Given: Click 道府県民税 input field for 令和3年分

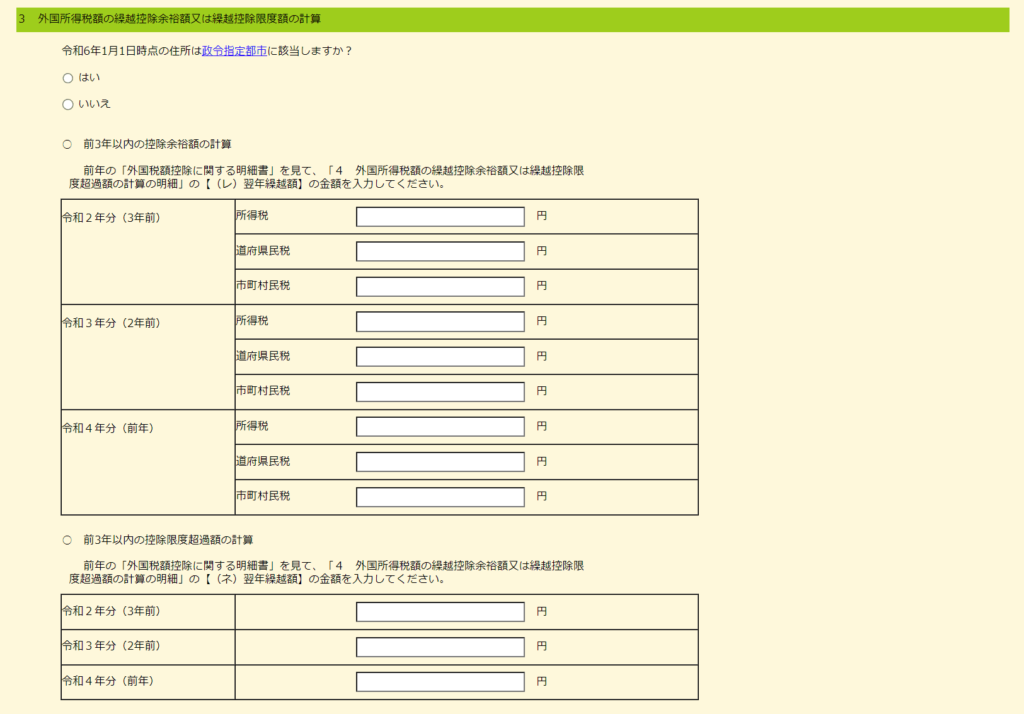Looking at the screenshot, I should click(440, 357).
